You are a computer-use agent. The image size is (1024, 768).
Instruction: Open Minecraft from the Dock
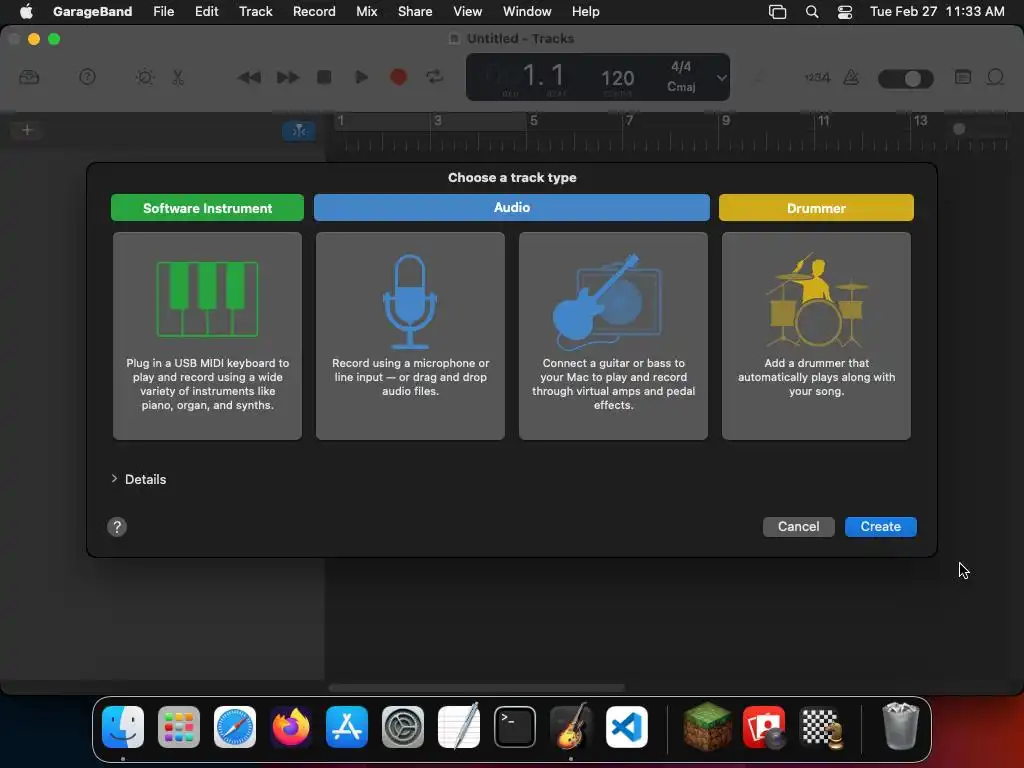click(708, 726)
